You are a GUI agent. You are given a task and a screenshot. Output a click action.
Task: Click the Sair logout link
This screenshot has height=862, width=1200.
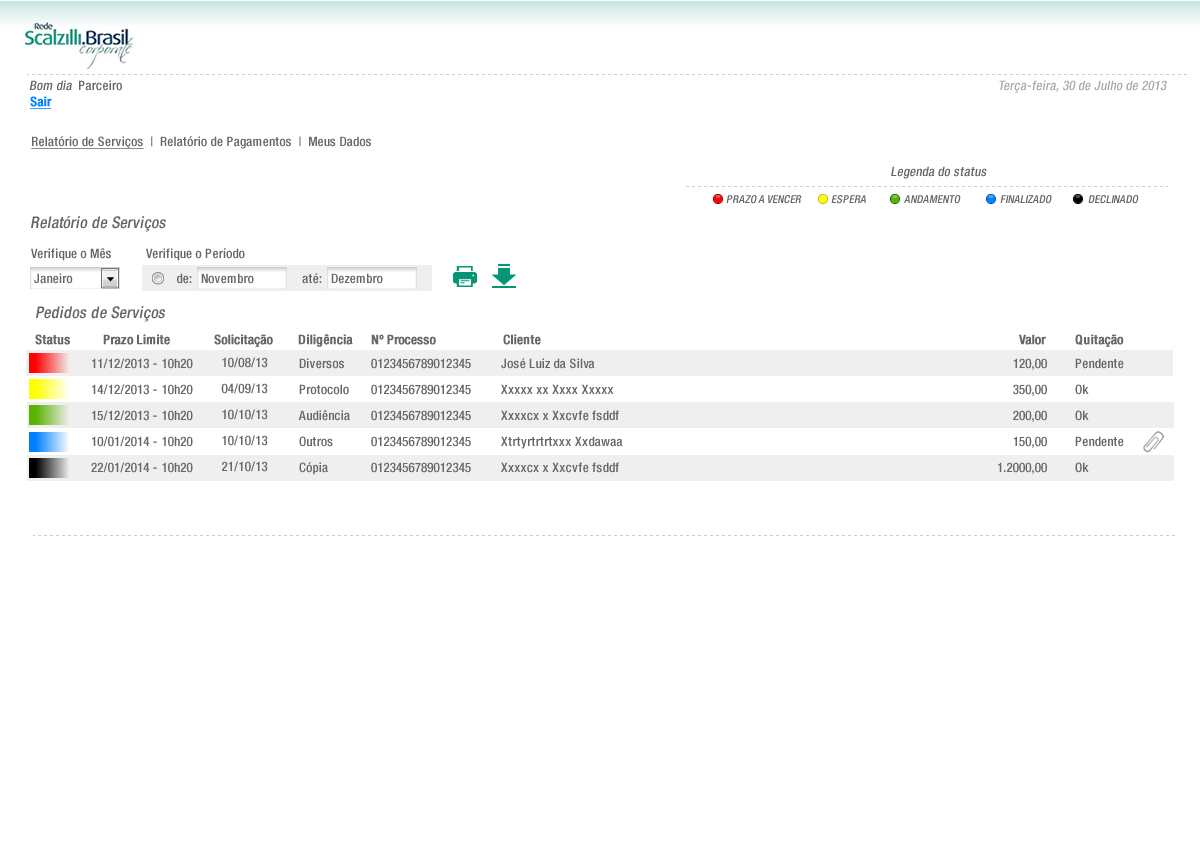(41, 102)
